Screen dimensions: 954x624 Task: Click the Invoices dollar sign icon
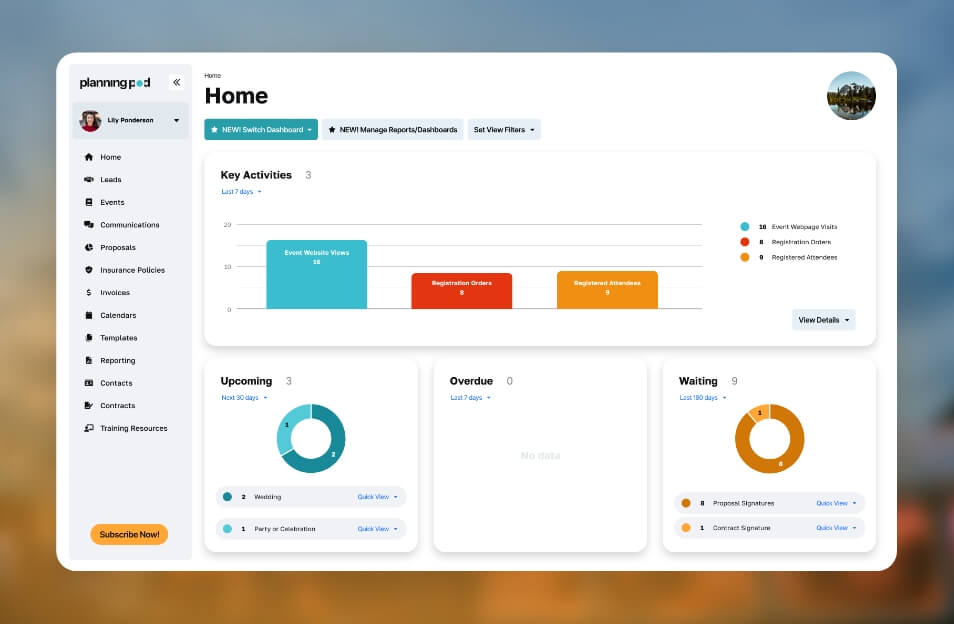tap(89, 293)
